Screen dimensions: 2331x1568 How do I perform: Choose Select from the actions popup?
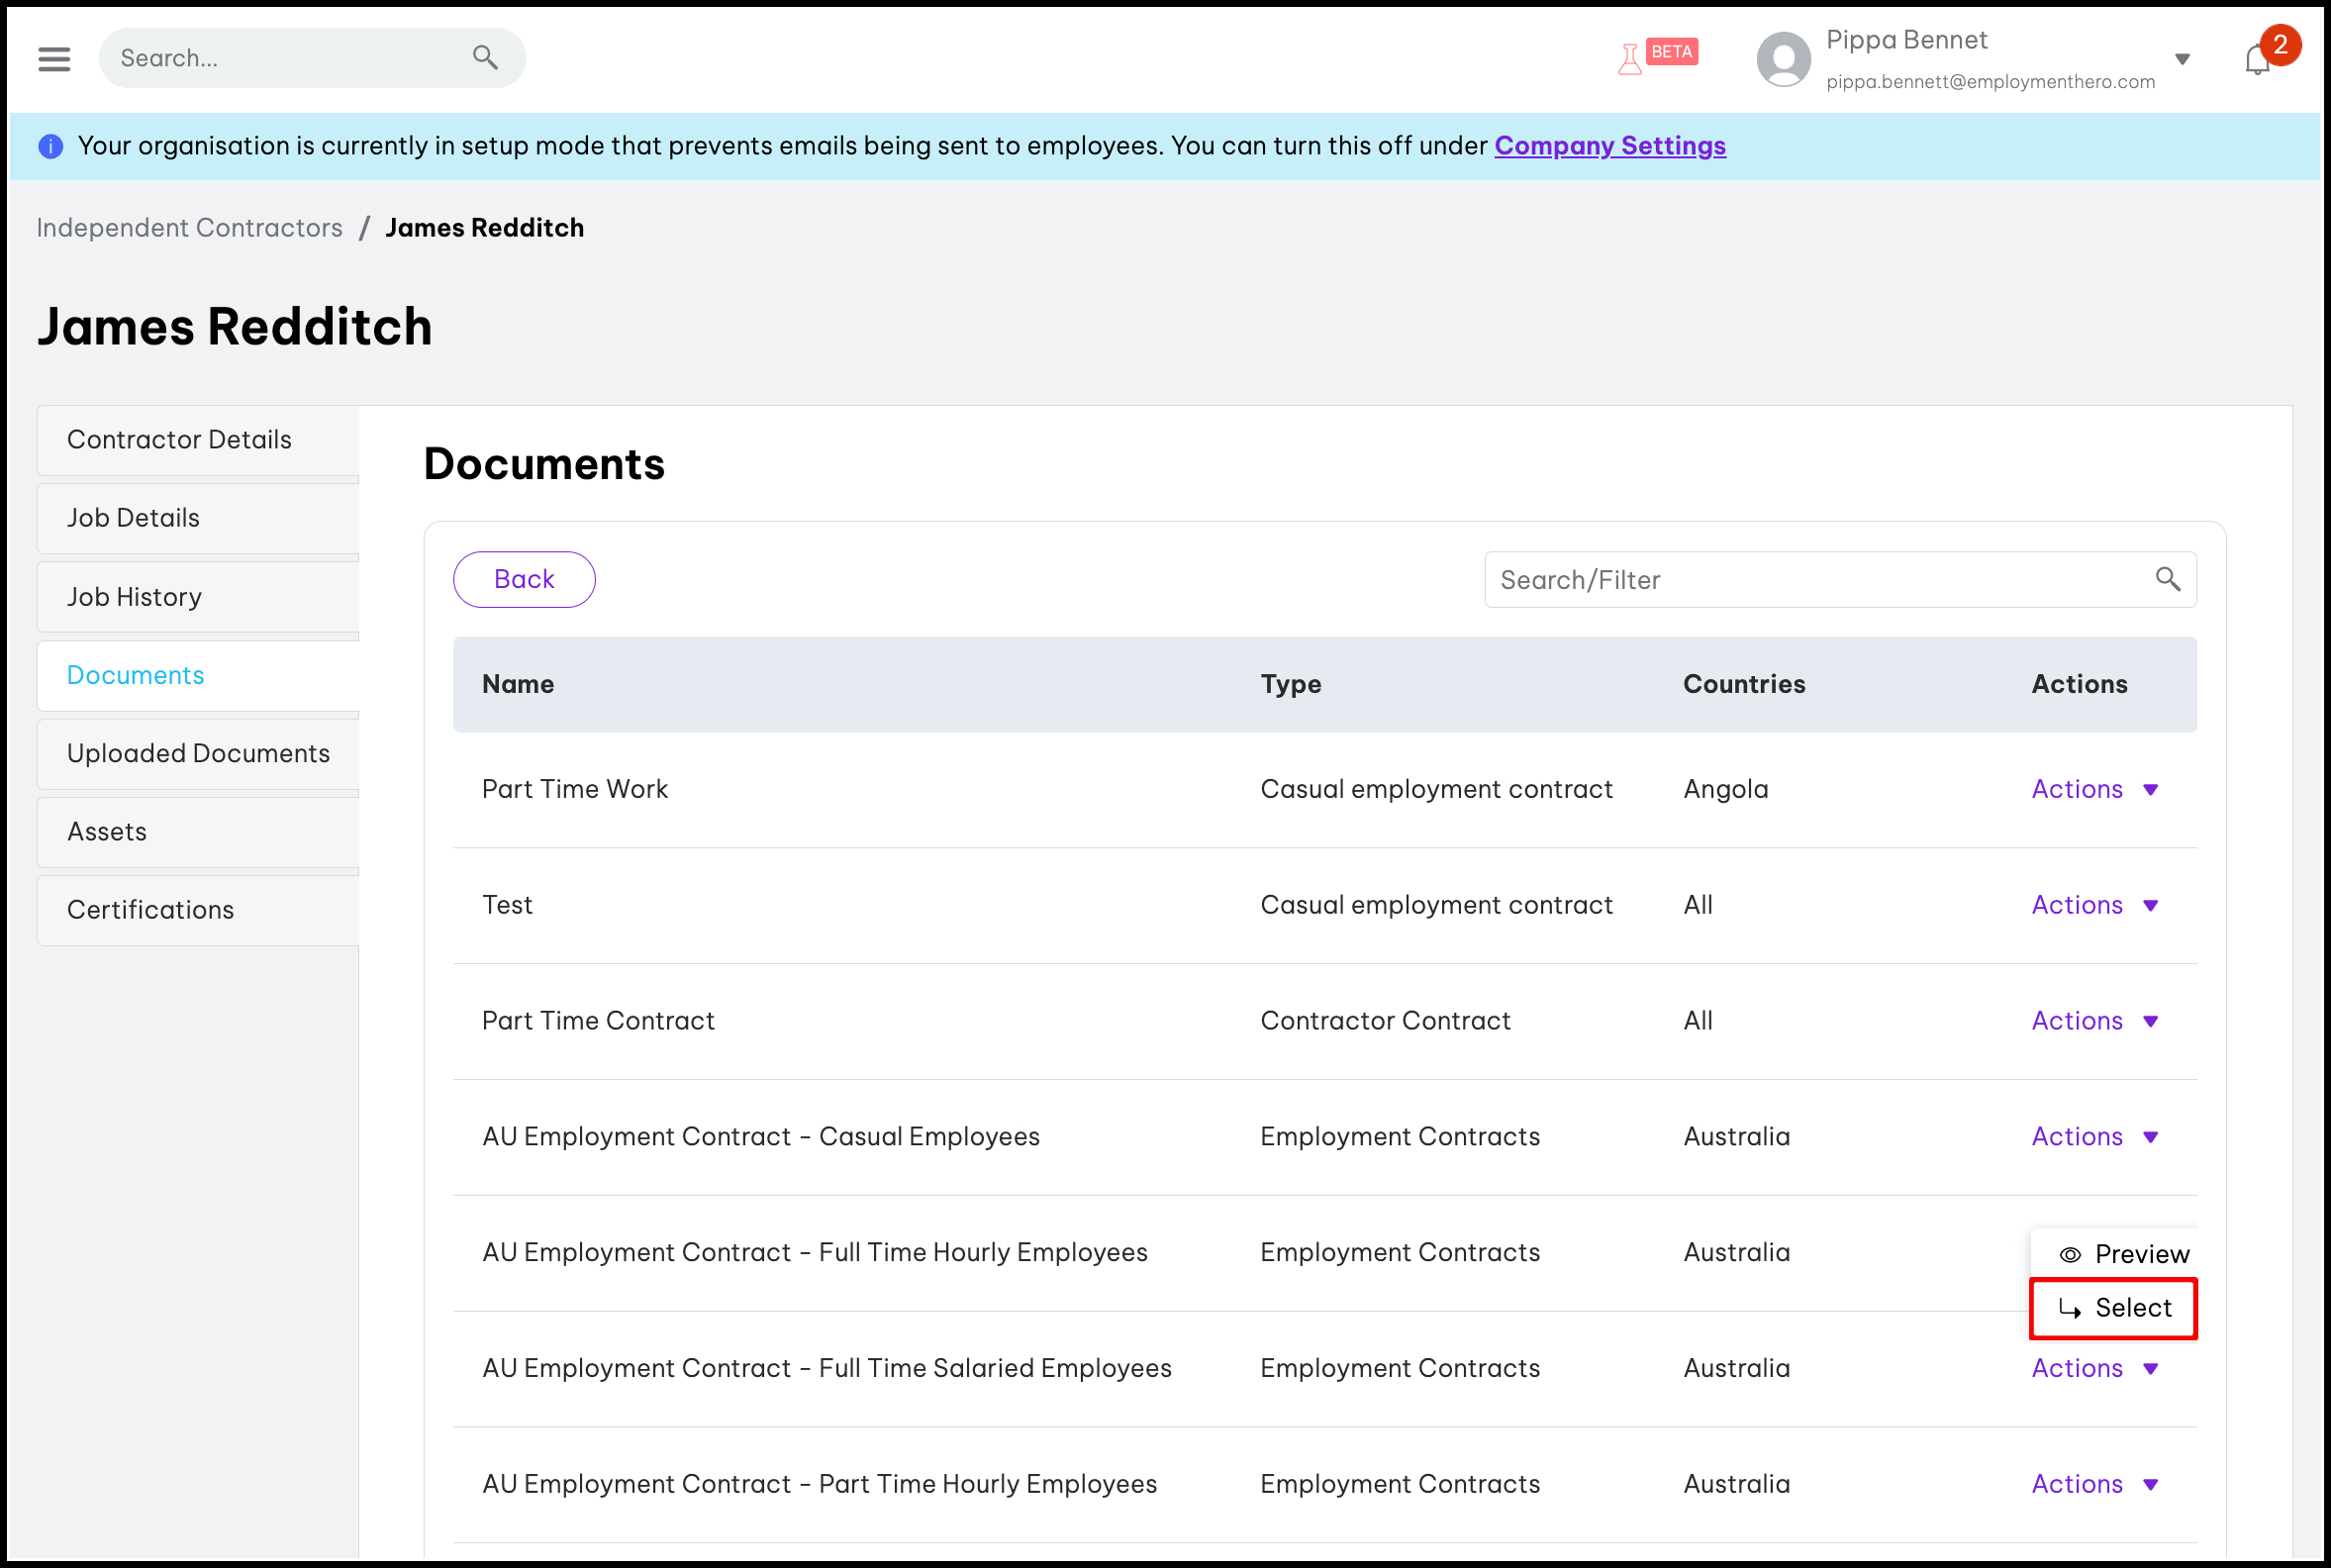(2114, 1308)
